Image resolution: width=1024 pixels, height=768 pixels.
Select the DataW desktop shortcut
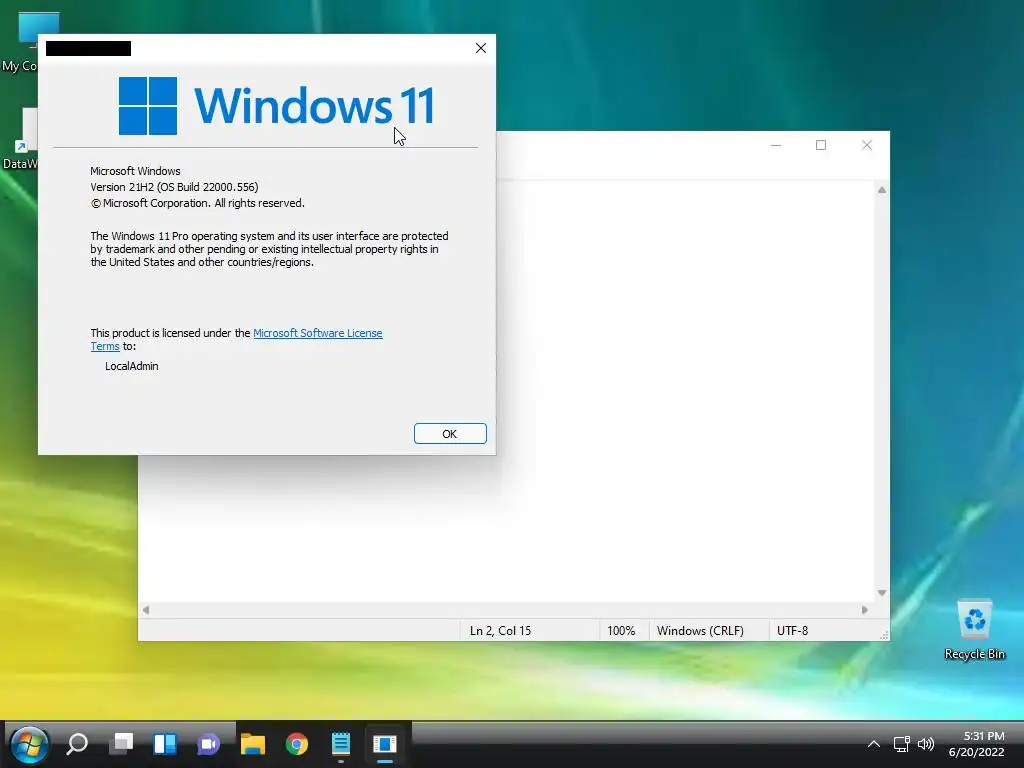[20, 139]
